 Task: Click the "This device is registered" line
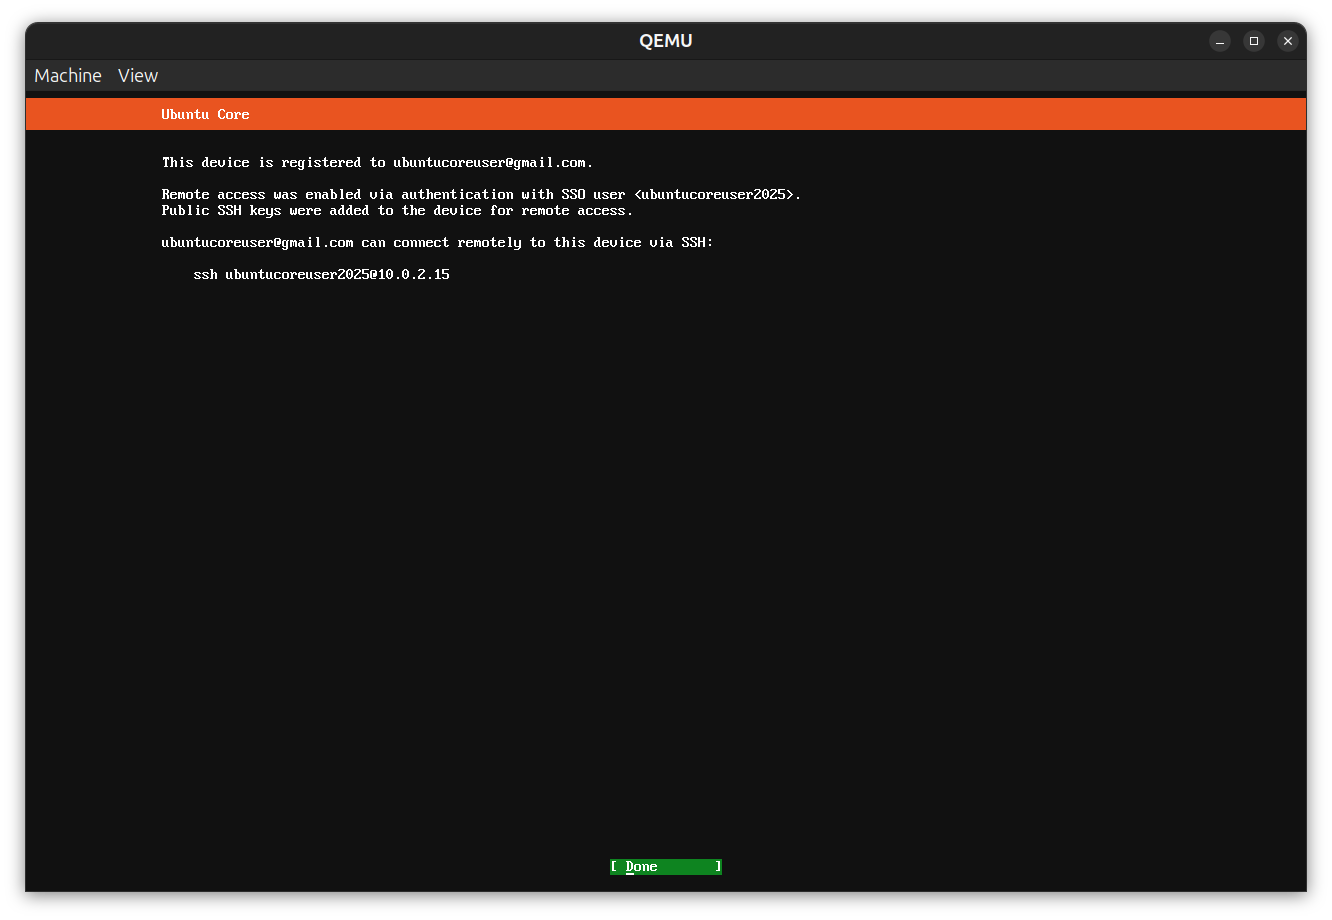(x=377, y=162)
